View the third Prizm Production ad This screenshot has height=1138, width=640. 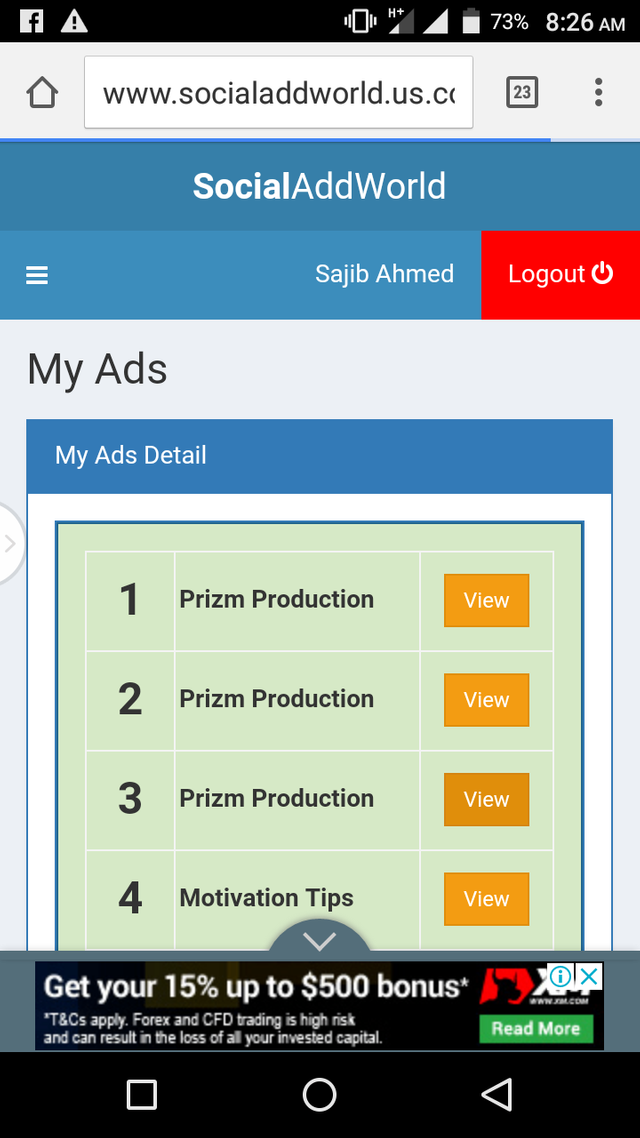[x=486, y=799]
